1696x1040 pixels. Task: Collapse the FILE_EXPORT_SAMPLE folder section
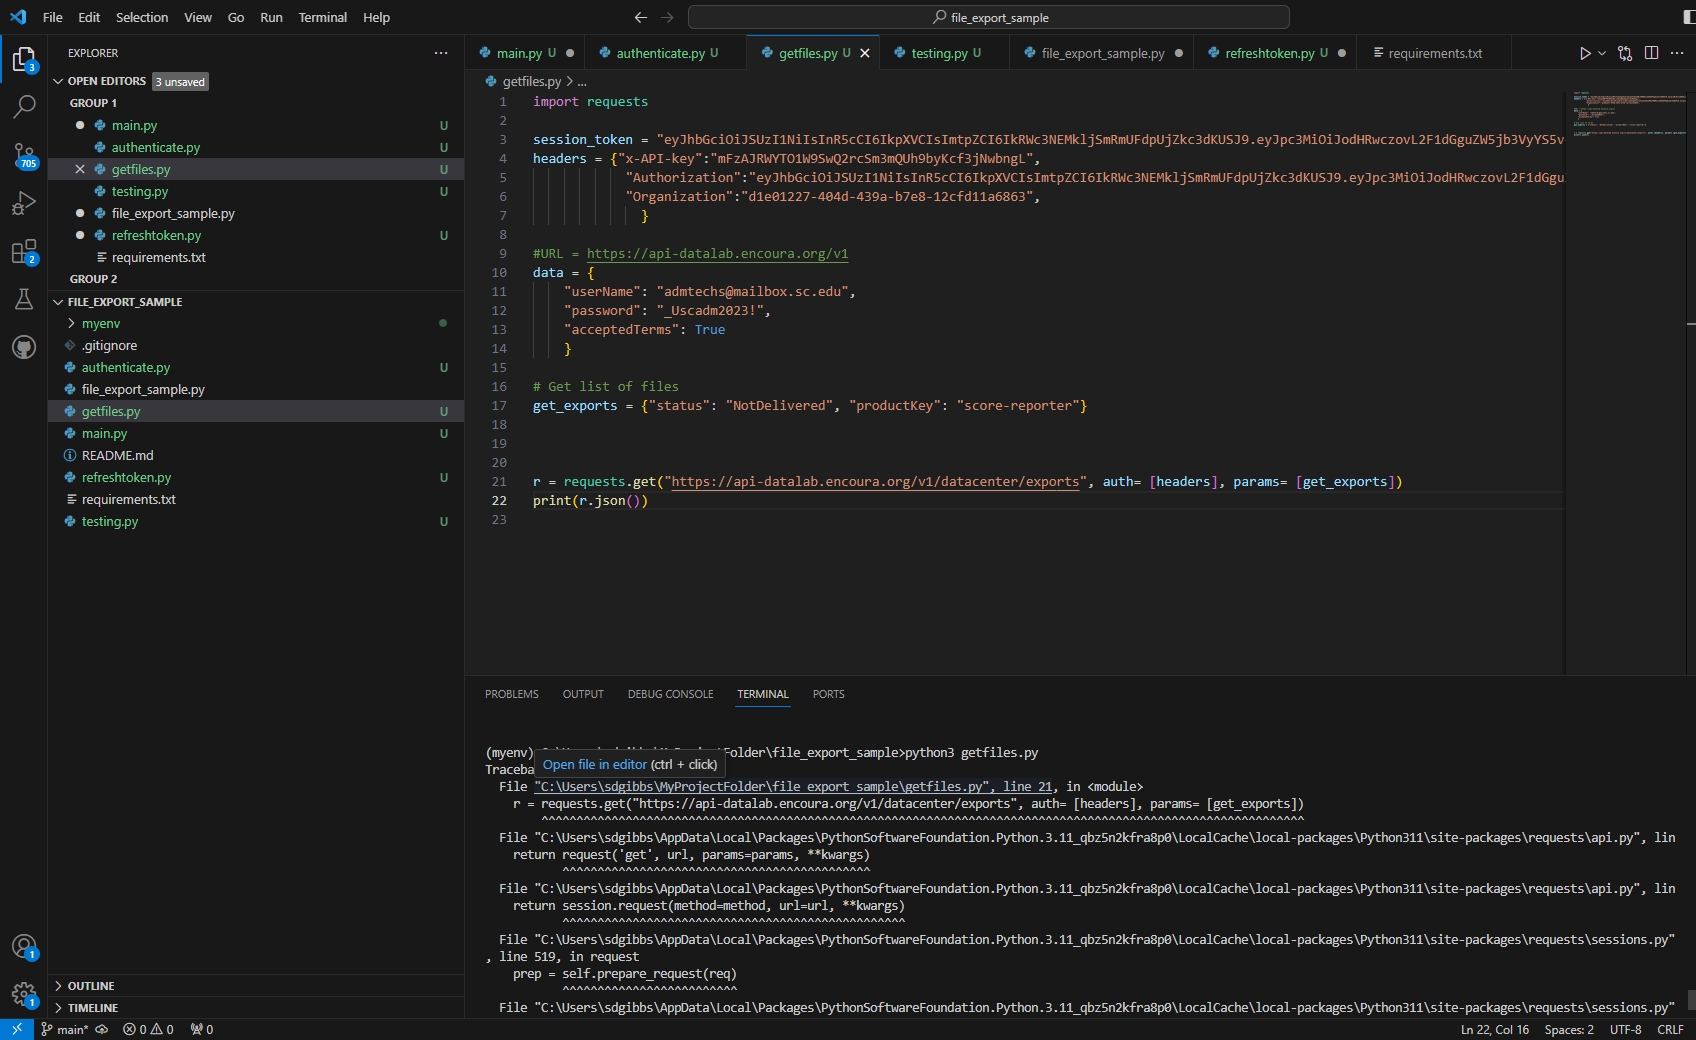58,301
